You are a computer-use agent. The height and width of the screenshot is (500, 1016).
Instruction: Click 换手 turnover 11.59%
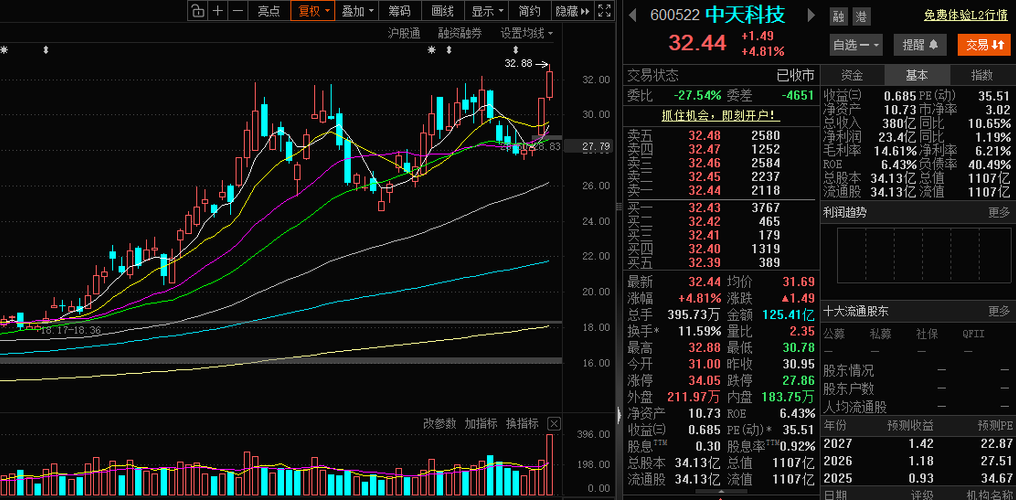(699, 331)
